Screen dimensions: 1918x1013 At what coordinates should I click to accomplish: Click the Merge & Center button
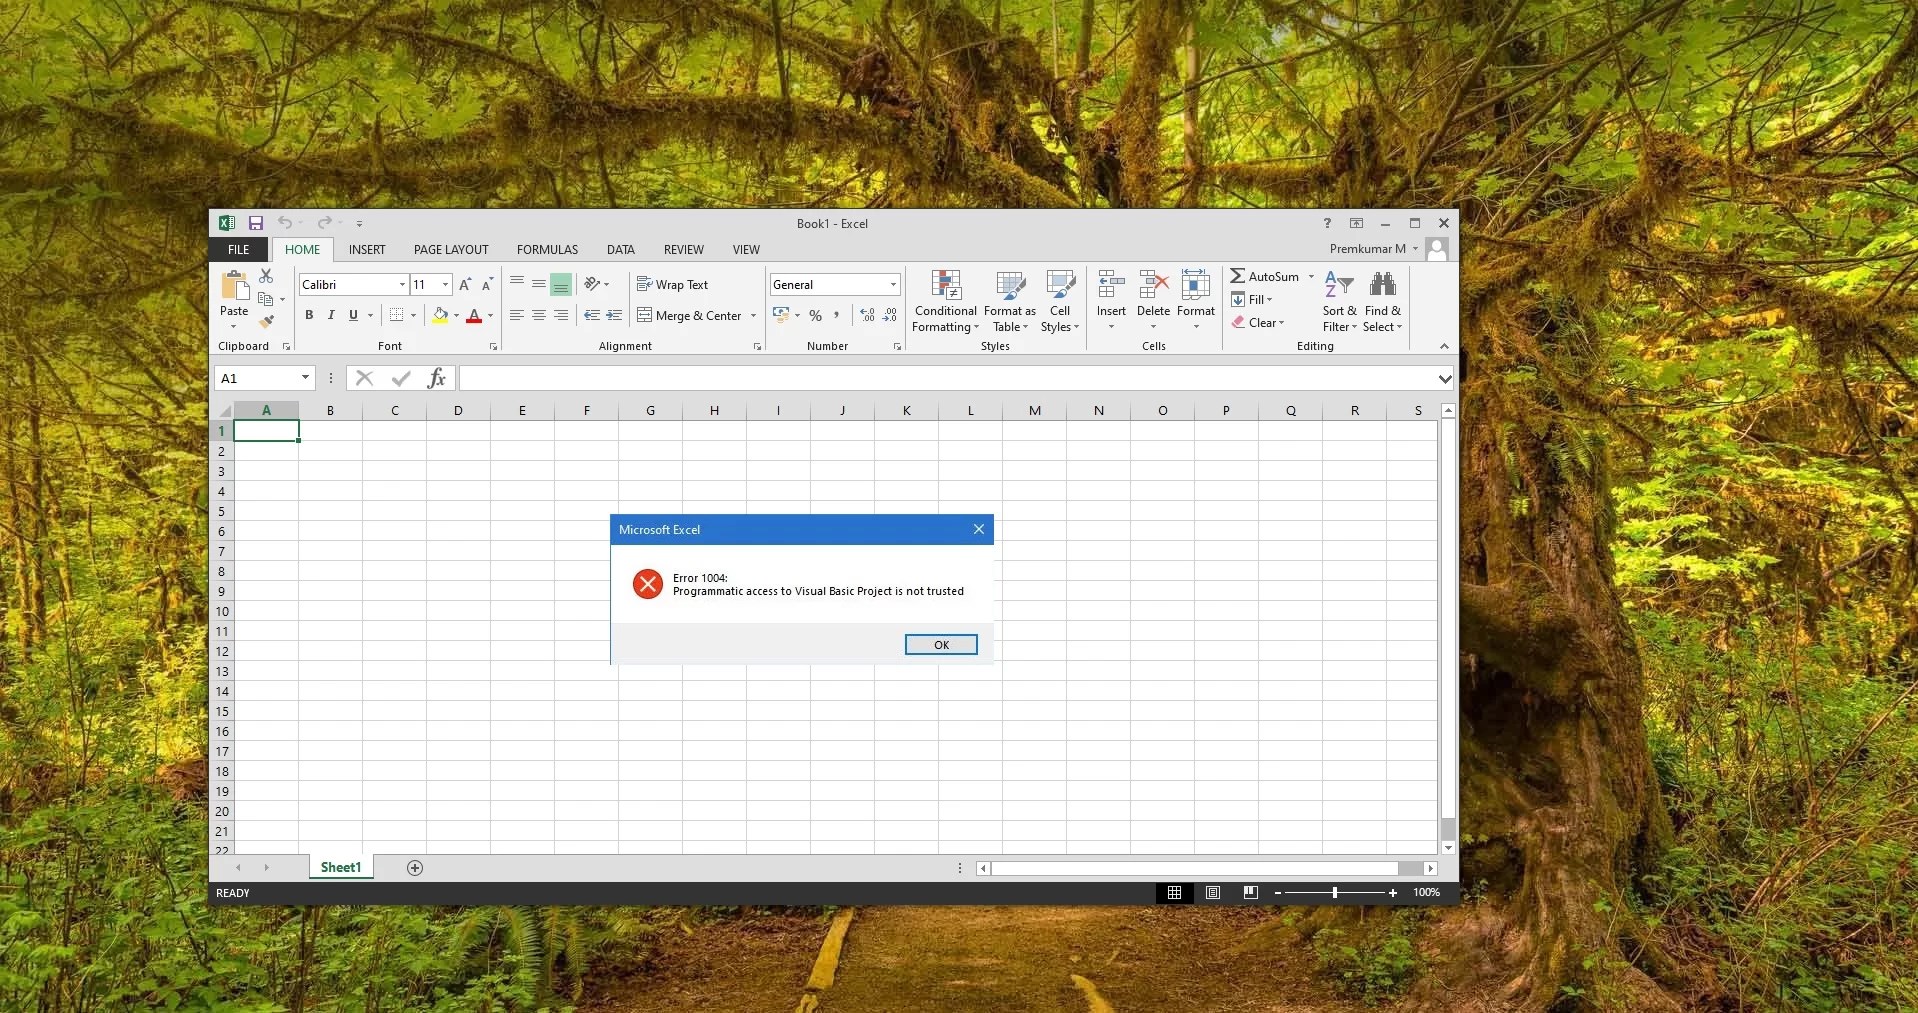[x=689, y=316]
